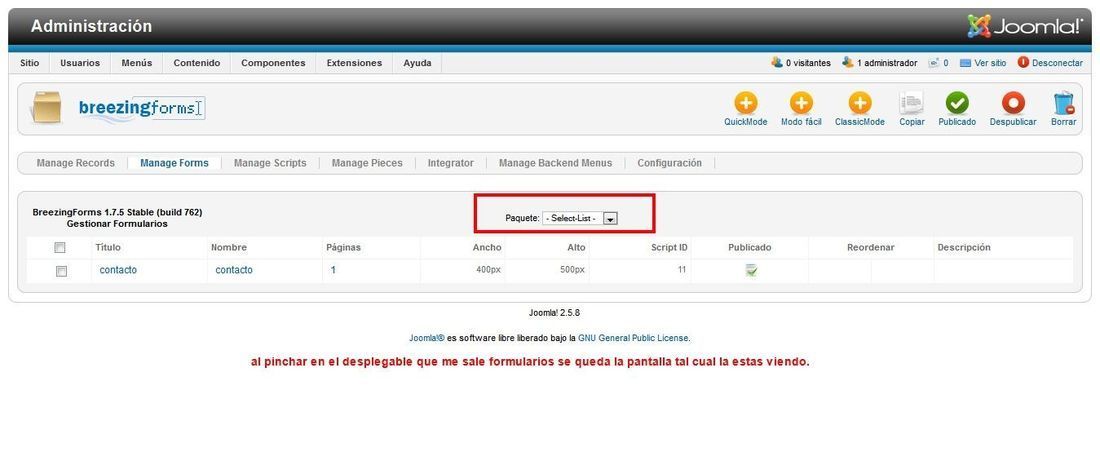Click the Copiar toolbar icon
The image size is (1100, 461).
(912, 103)
